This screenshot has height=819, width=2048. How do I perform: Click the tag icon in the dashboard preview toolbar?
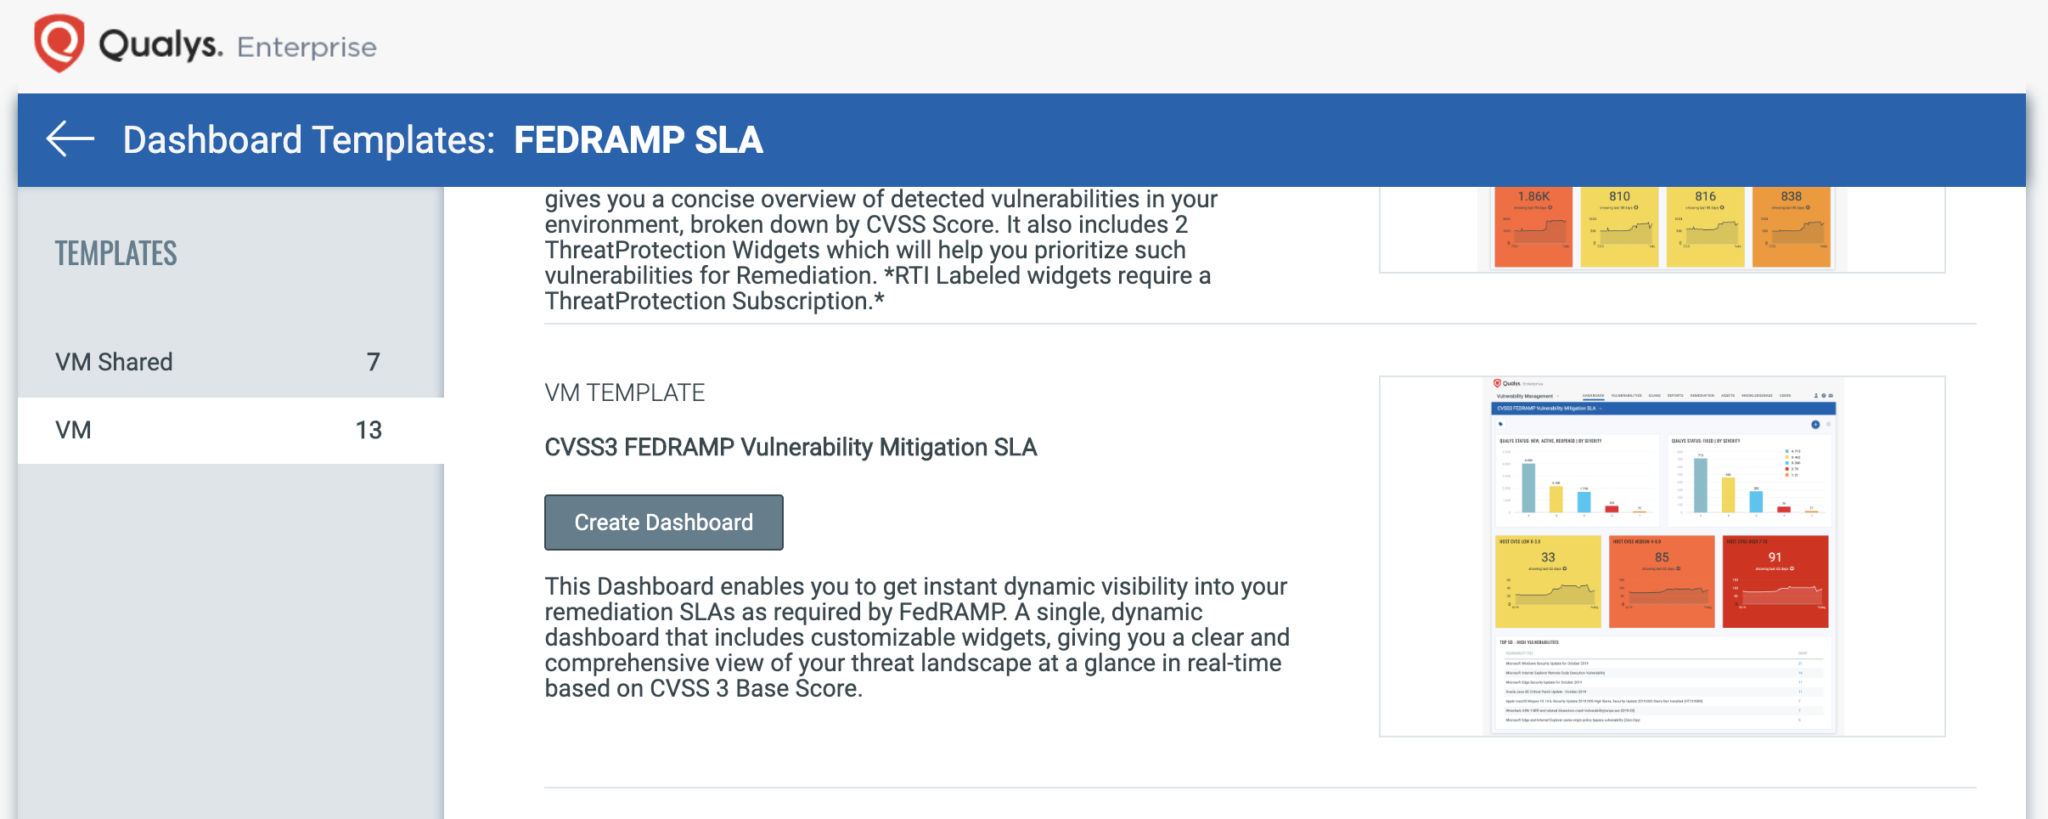click(x=1500, y=424)
